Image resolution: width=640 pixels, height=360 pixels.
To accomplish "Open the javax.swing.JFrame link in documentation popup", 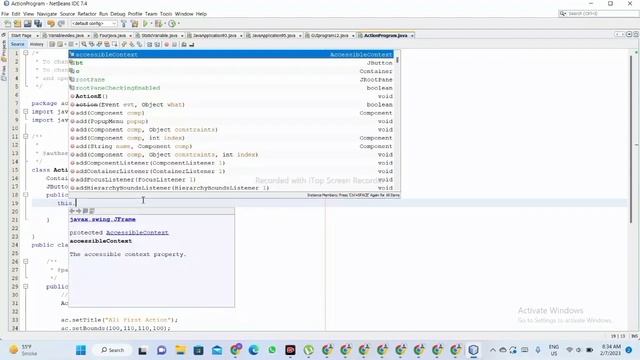I will pyautogui.click(x=102, y=219).
